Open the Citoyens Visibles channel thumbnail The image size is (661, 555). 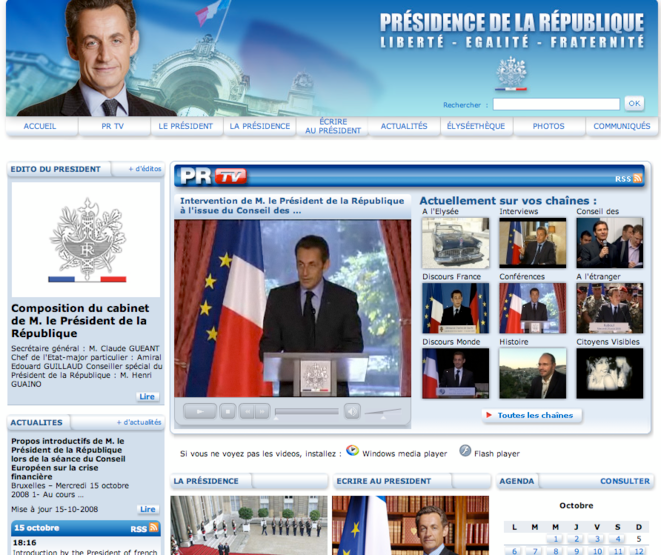coord(610,373)
